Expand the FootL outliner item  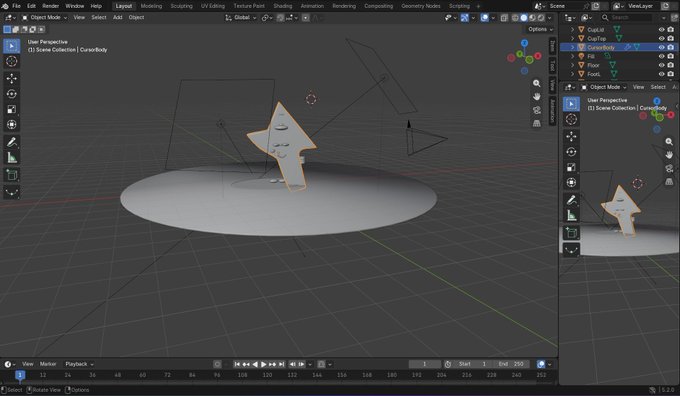tap(572, 74)
